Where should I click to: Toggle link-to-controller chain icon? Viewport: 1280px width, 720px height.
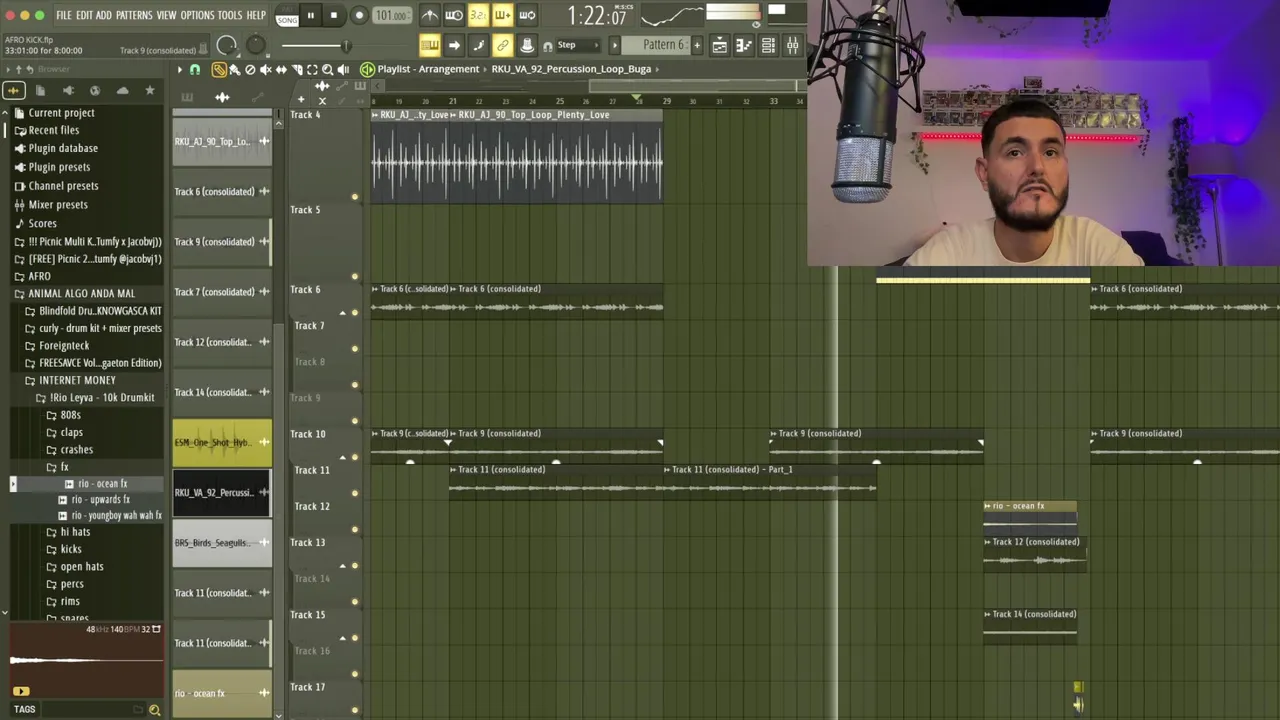[502, 45]
